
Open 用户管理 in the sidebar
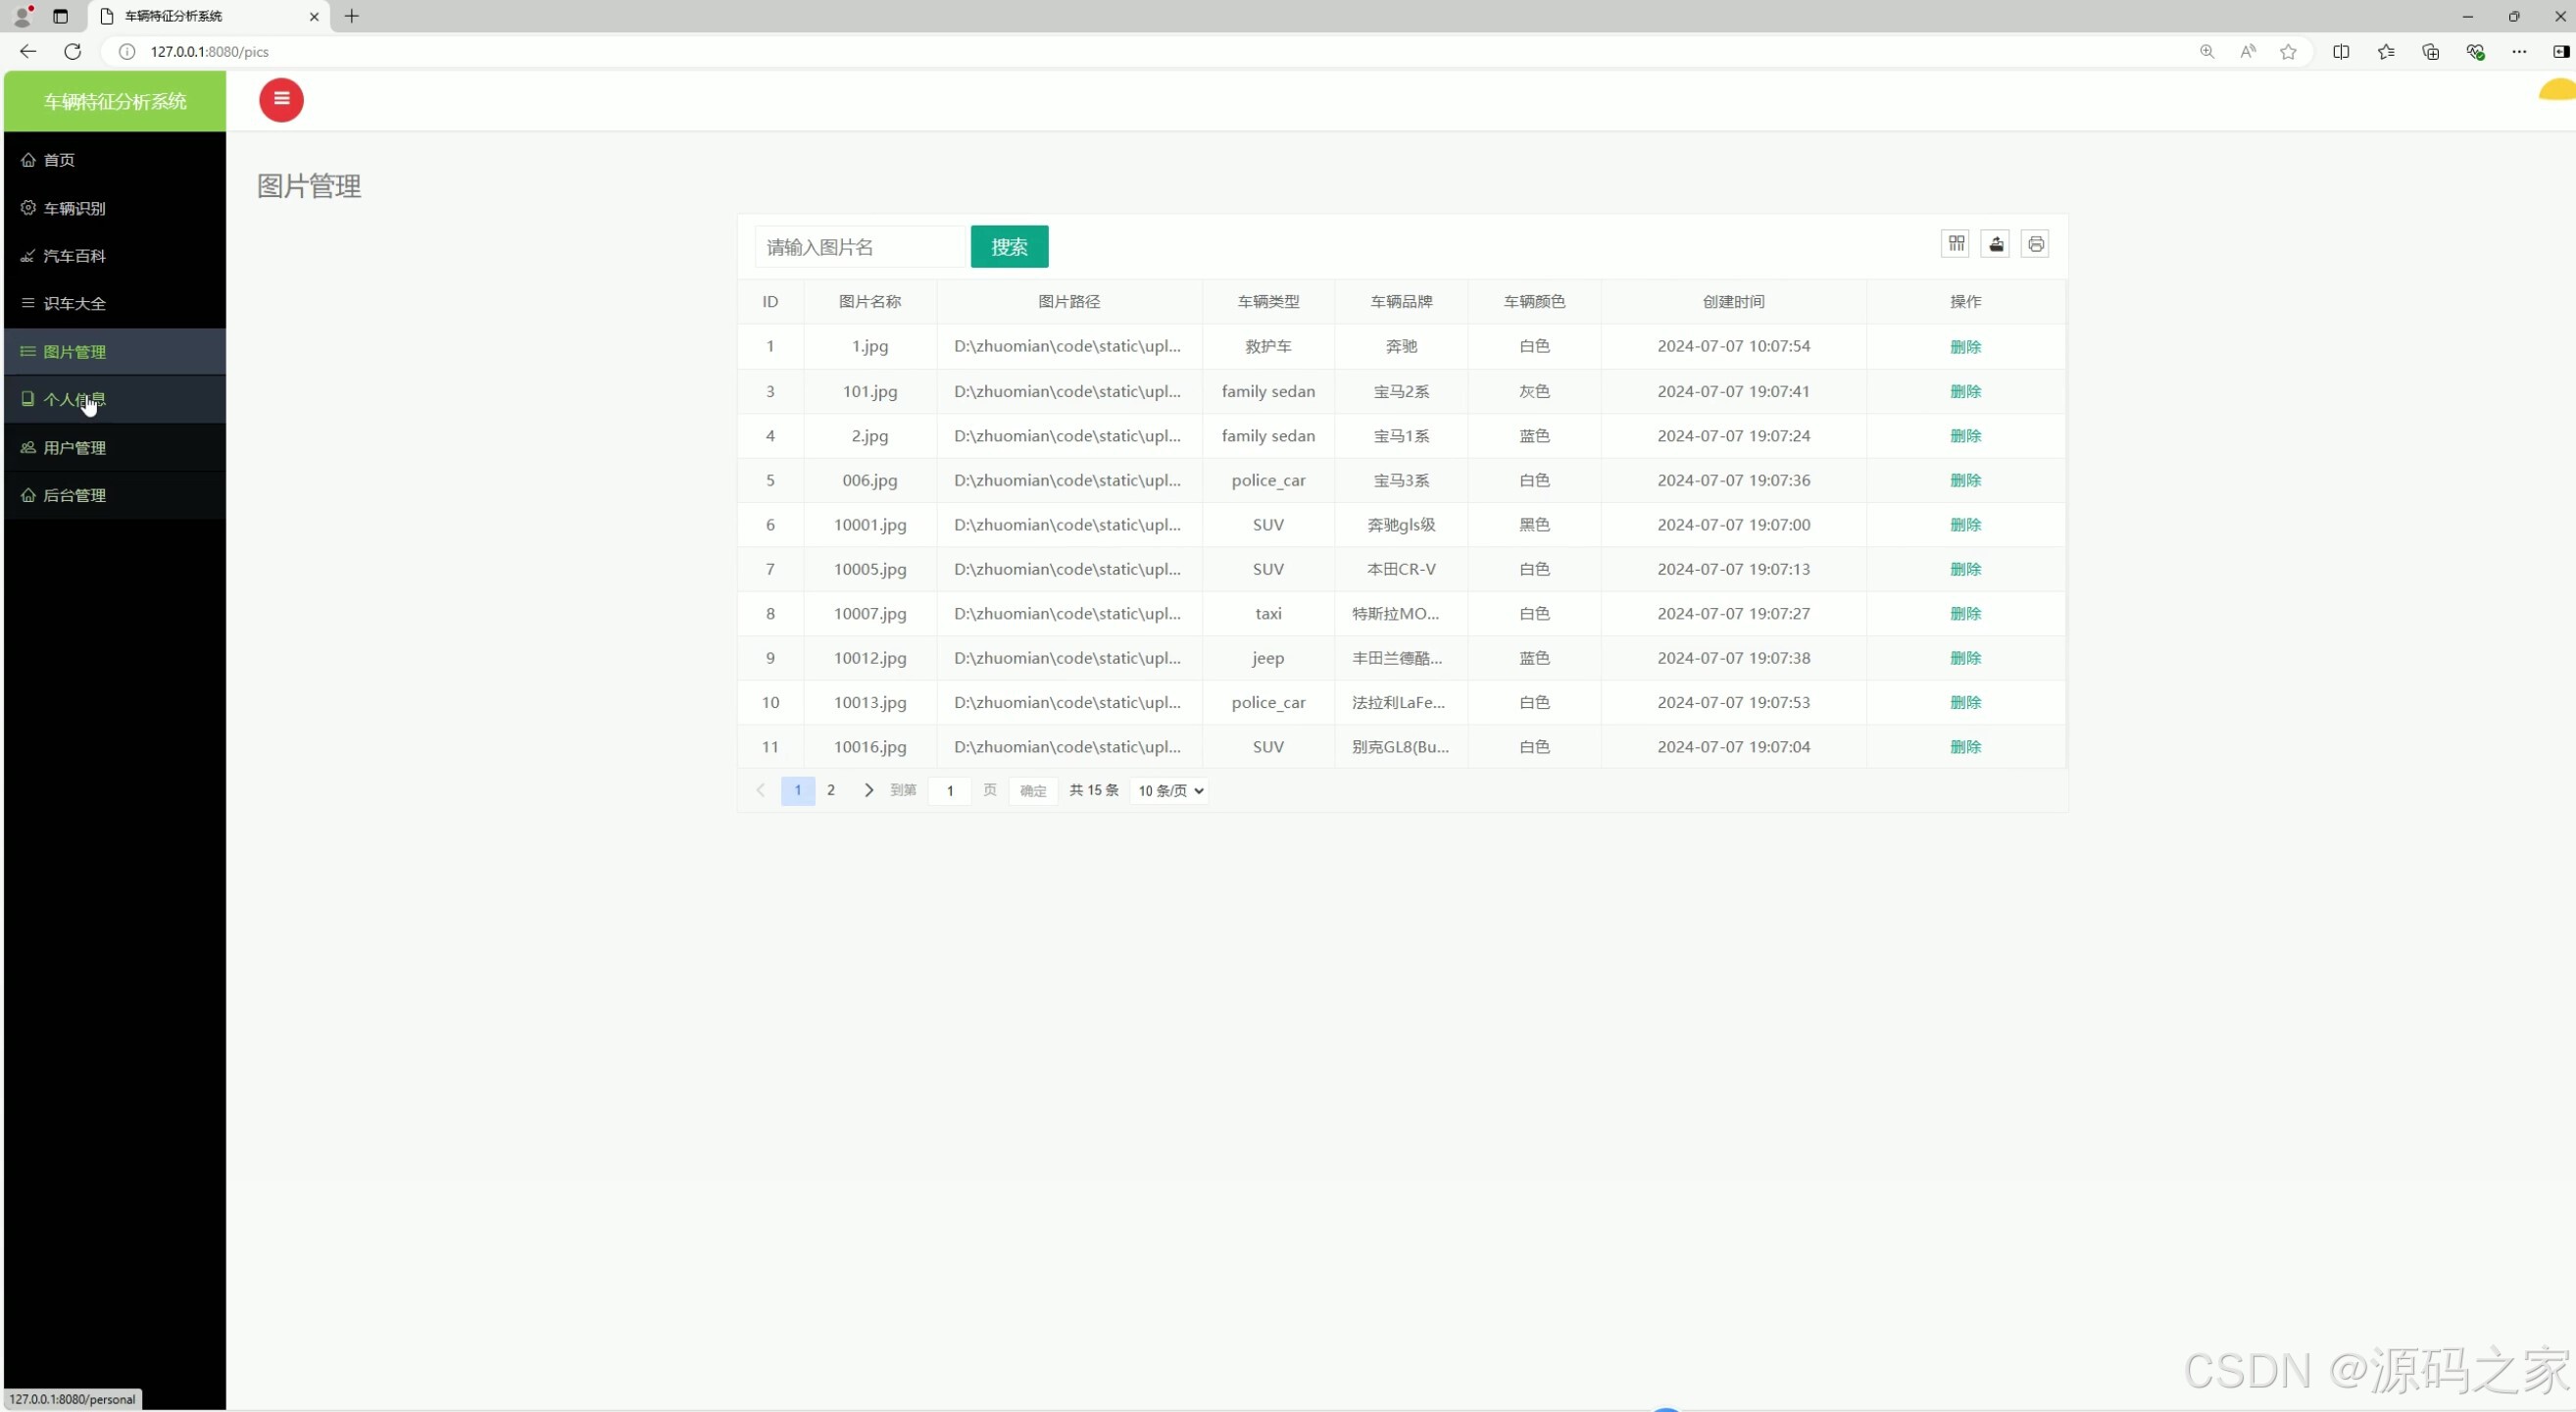tap(74, 447)
